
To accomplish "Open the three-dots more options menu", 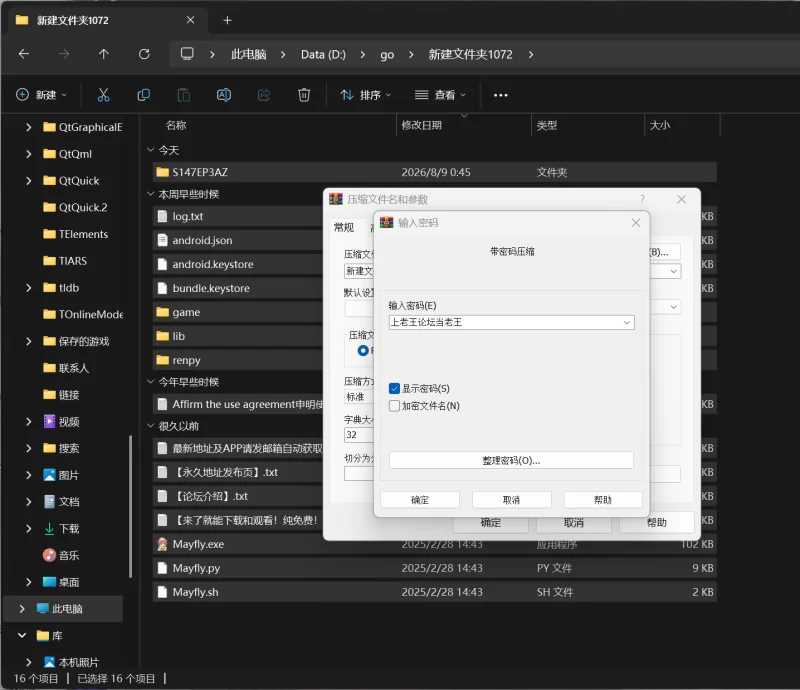I will pyautogui.click(x=501, y=95).
